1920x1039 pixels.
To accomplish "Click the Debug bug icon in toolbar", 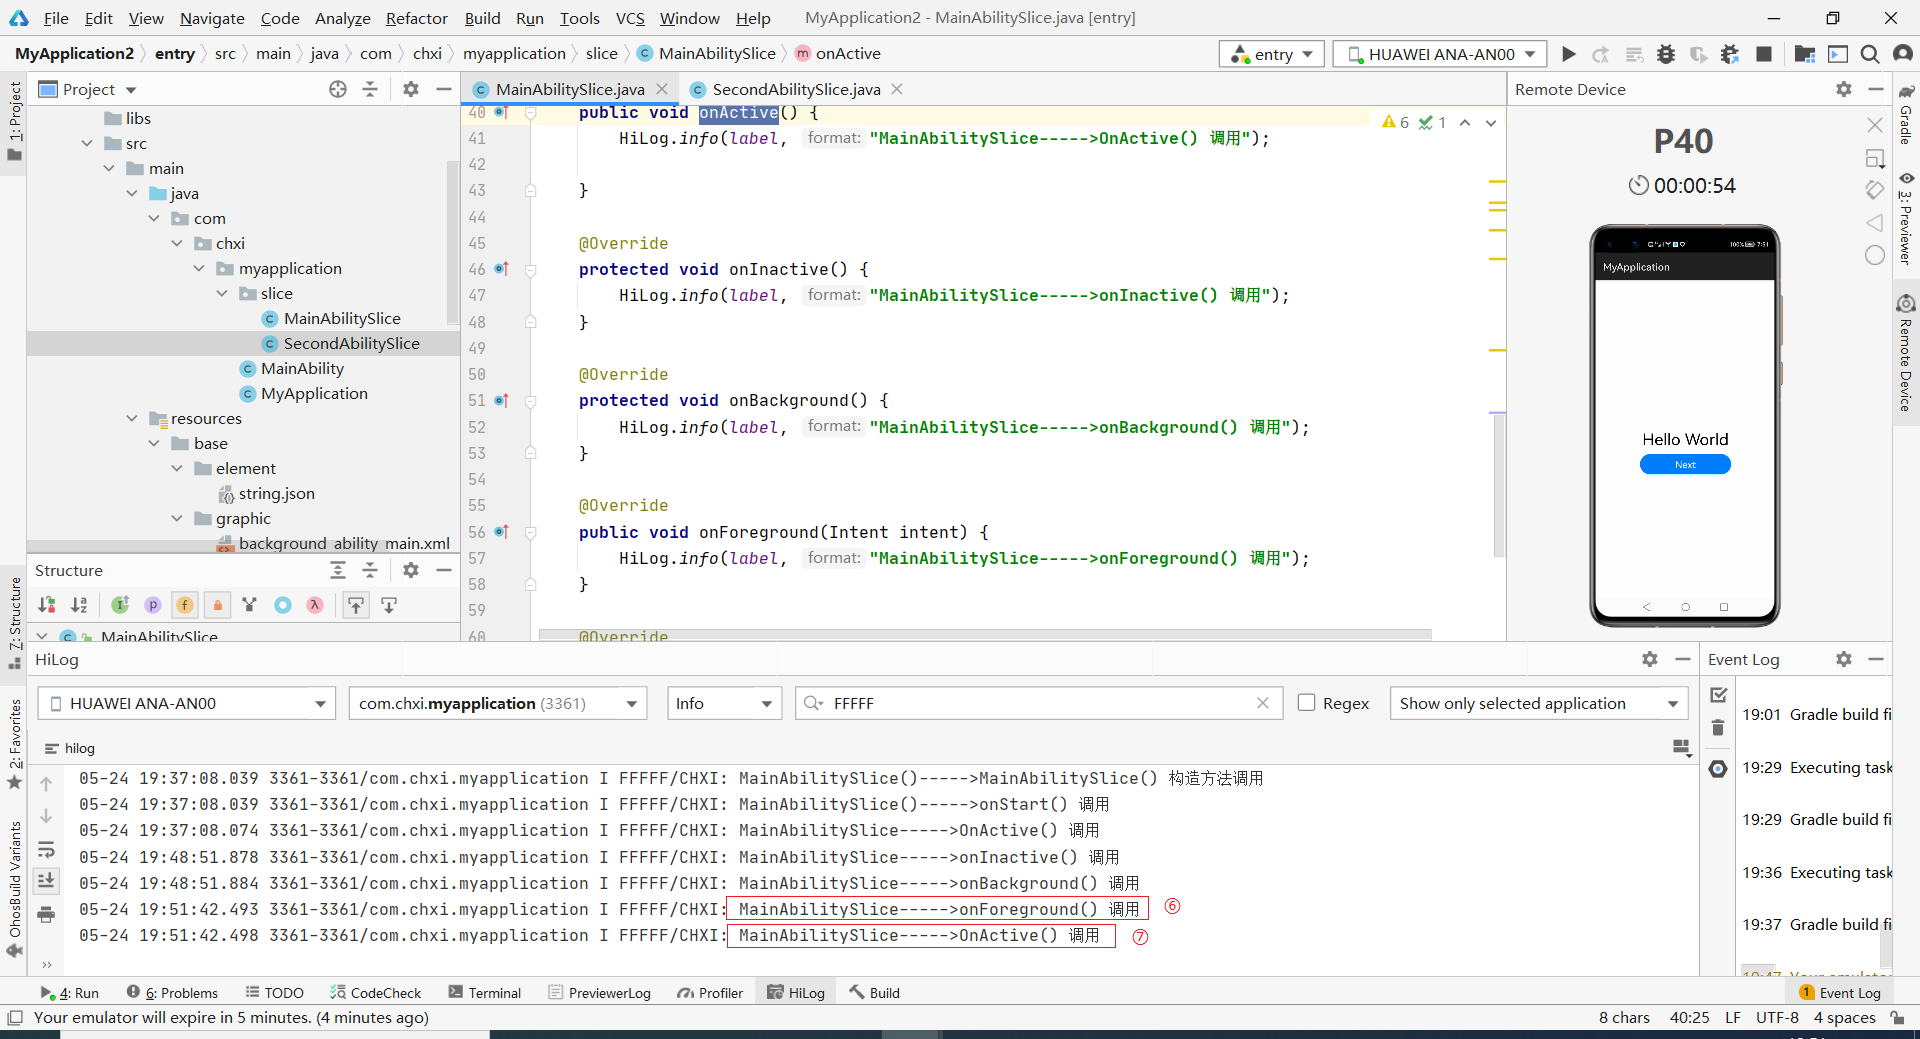I will (x=1666, y=54).
